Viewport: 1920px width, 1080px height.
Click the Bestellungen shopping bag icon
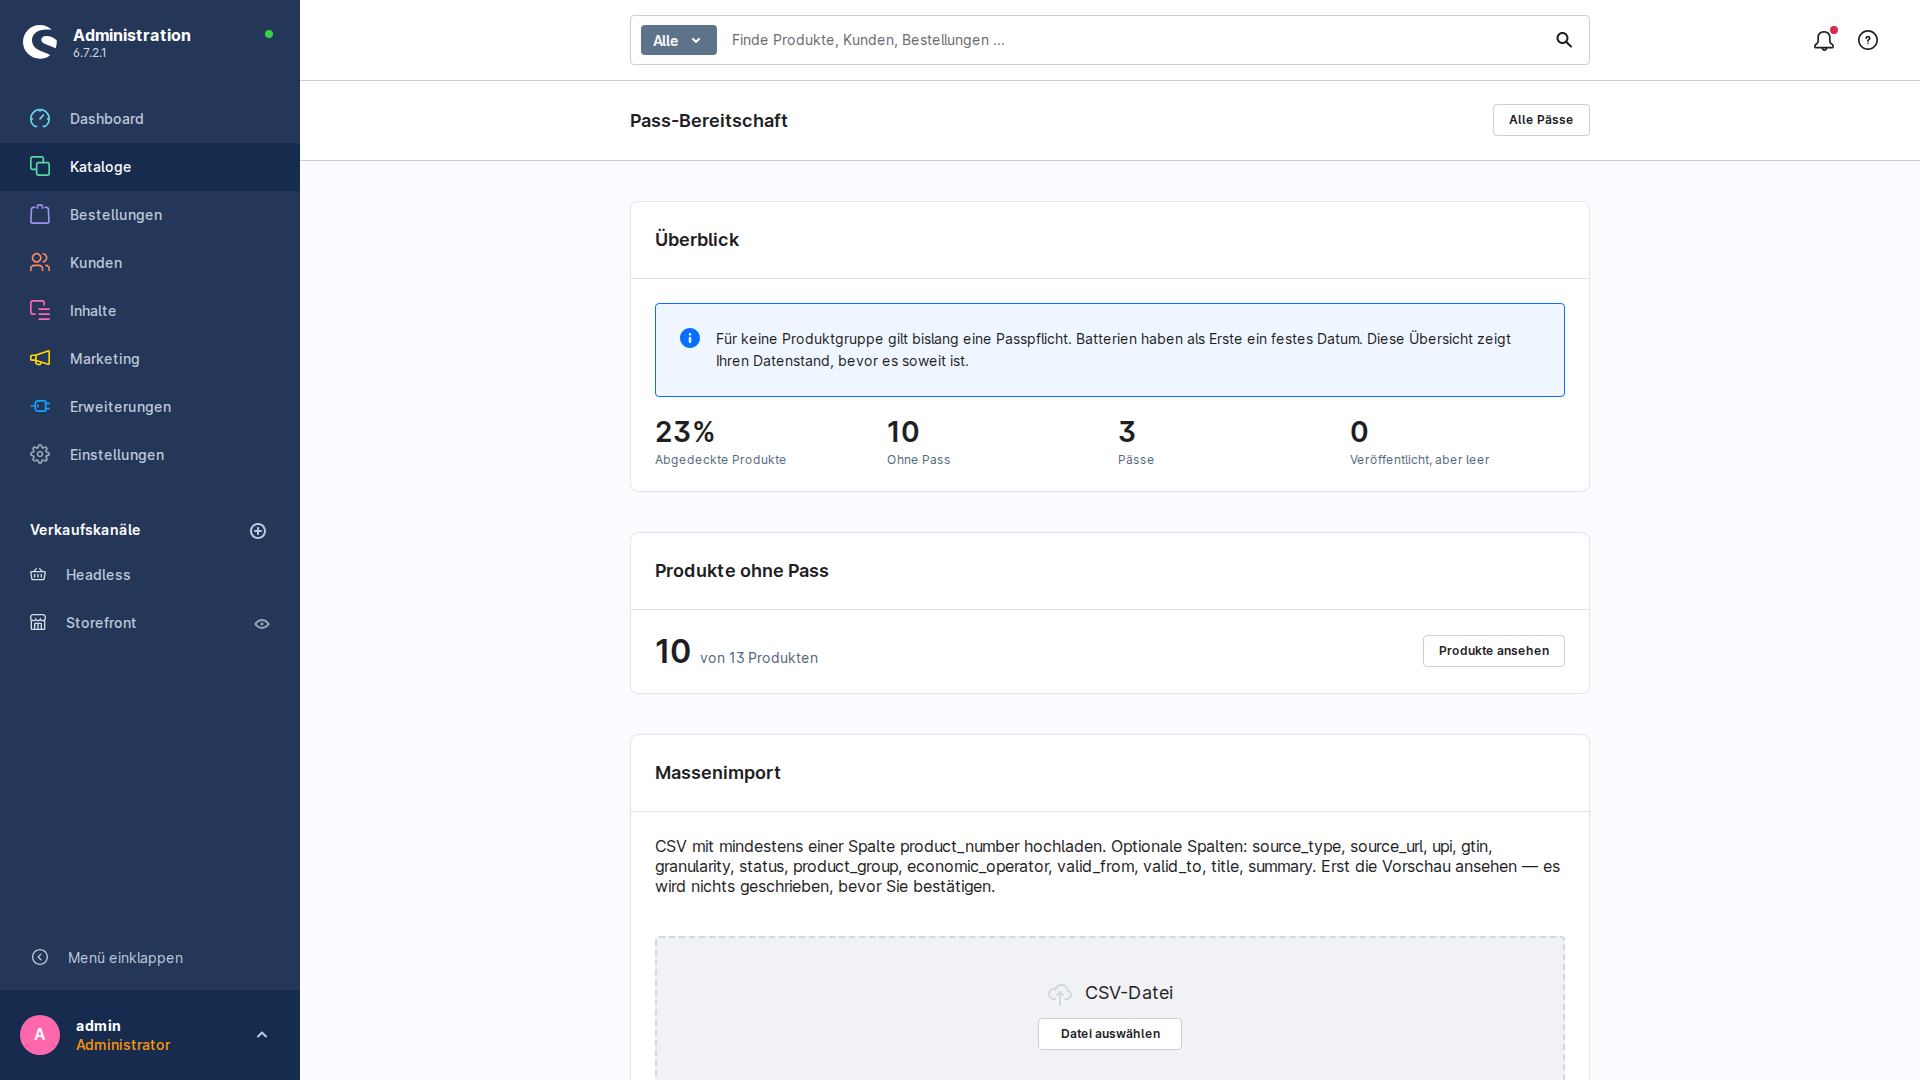click(40, 214)
